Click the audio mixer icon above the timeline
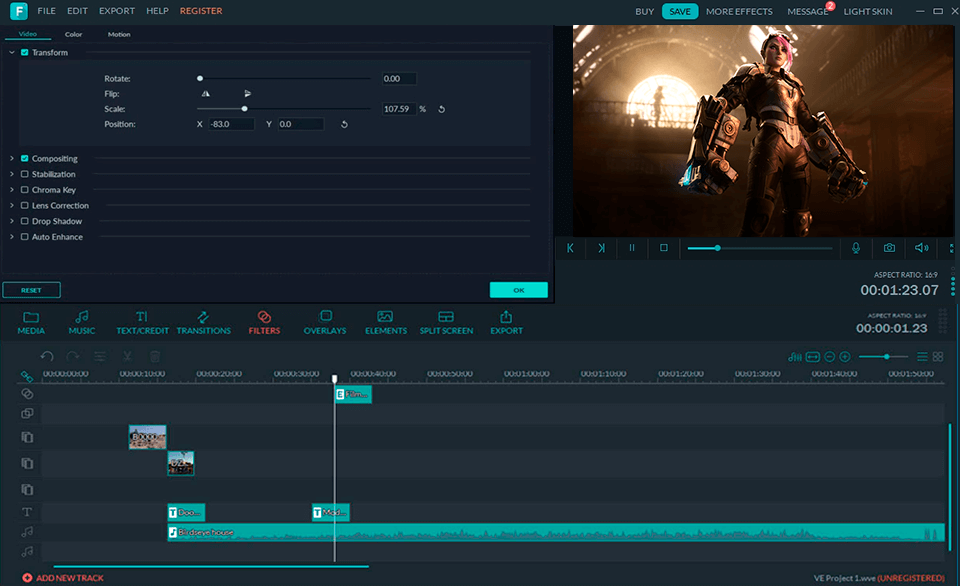The height and width of the screenshot is (586, 960). pyautogui.click(x=795, y=356)
